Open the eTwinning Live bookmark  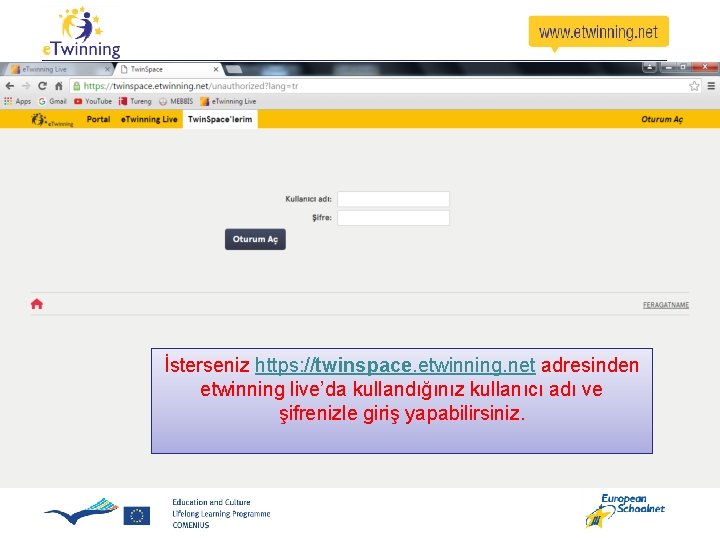pos(228,101)
